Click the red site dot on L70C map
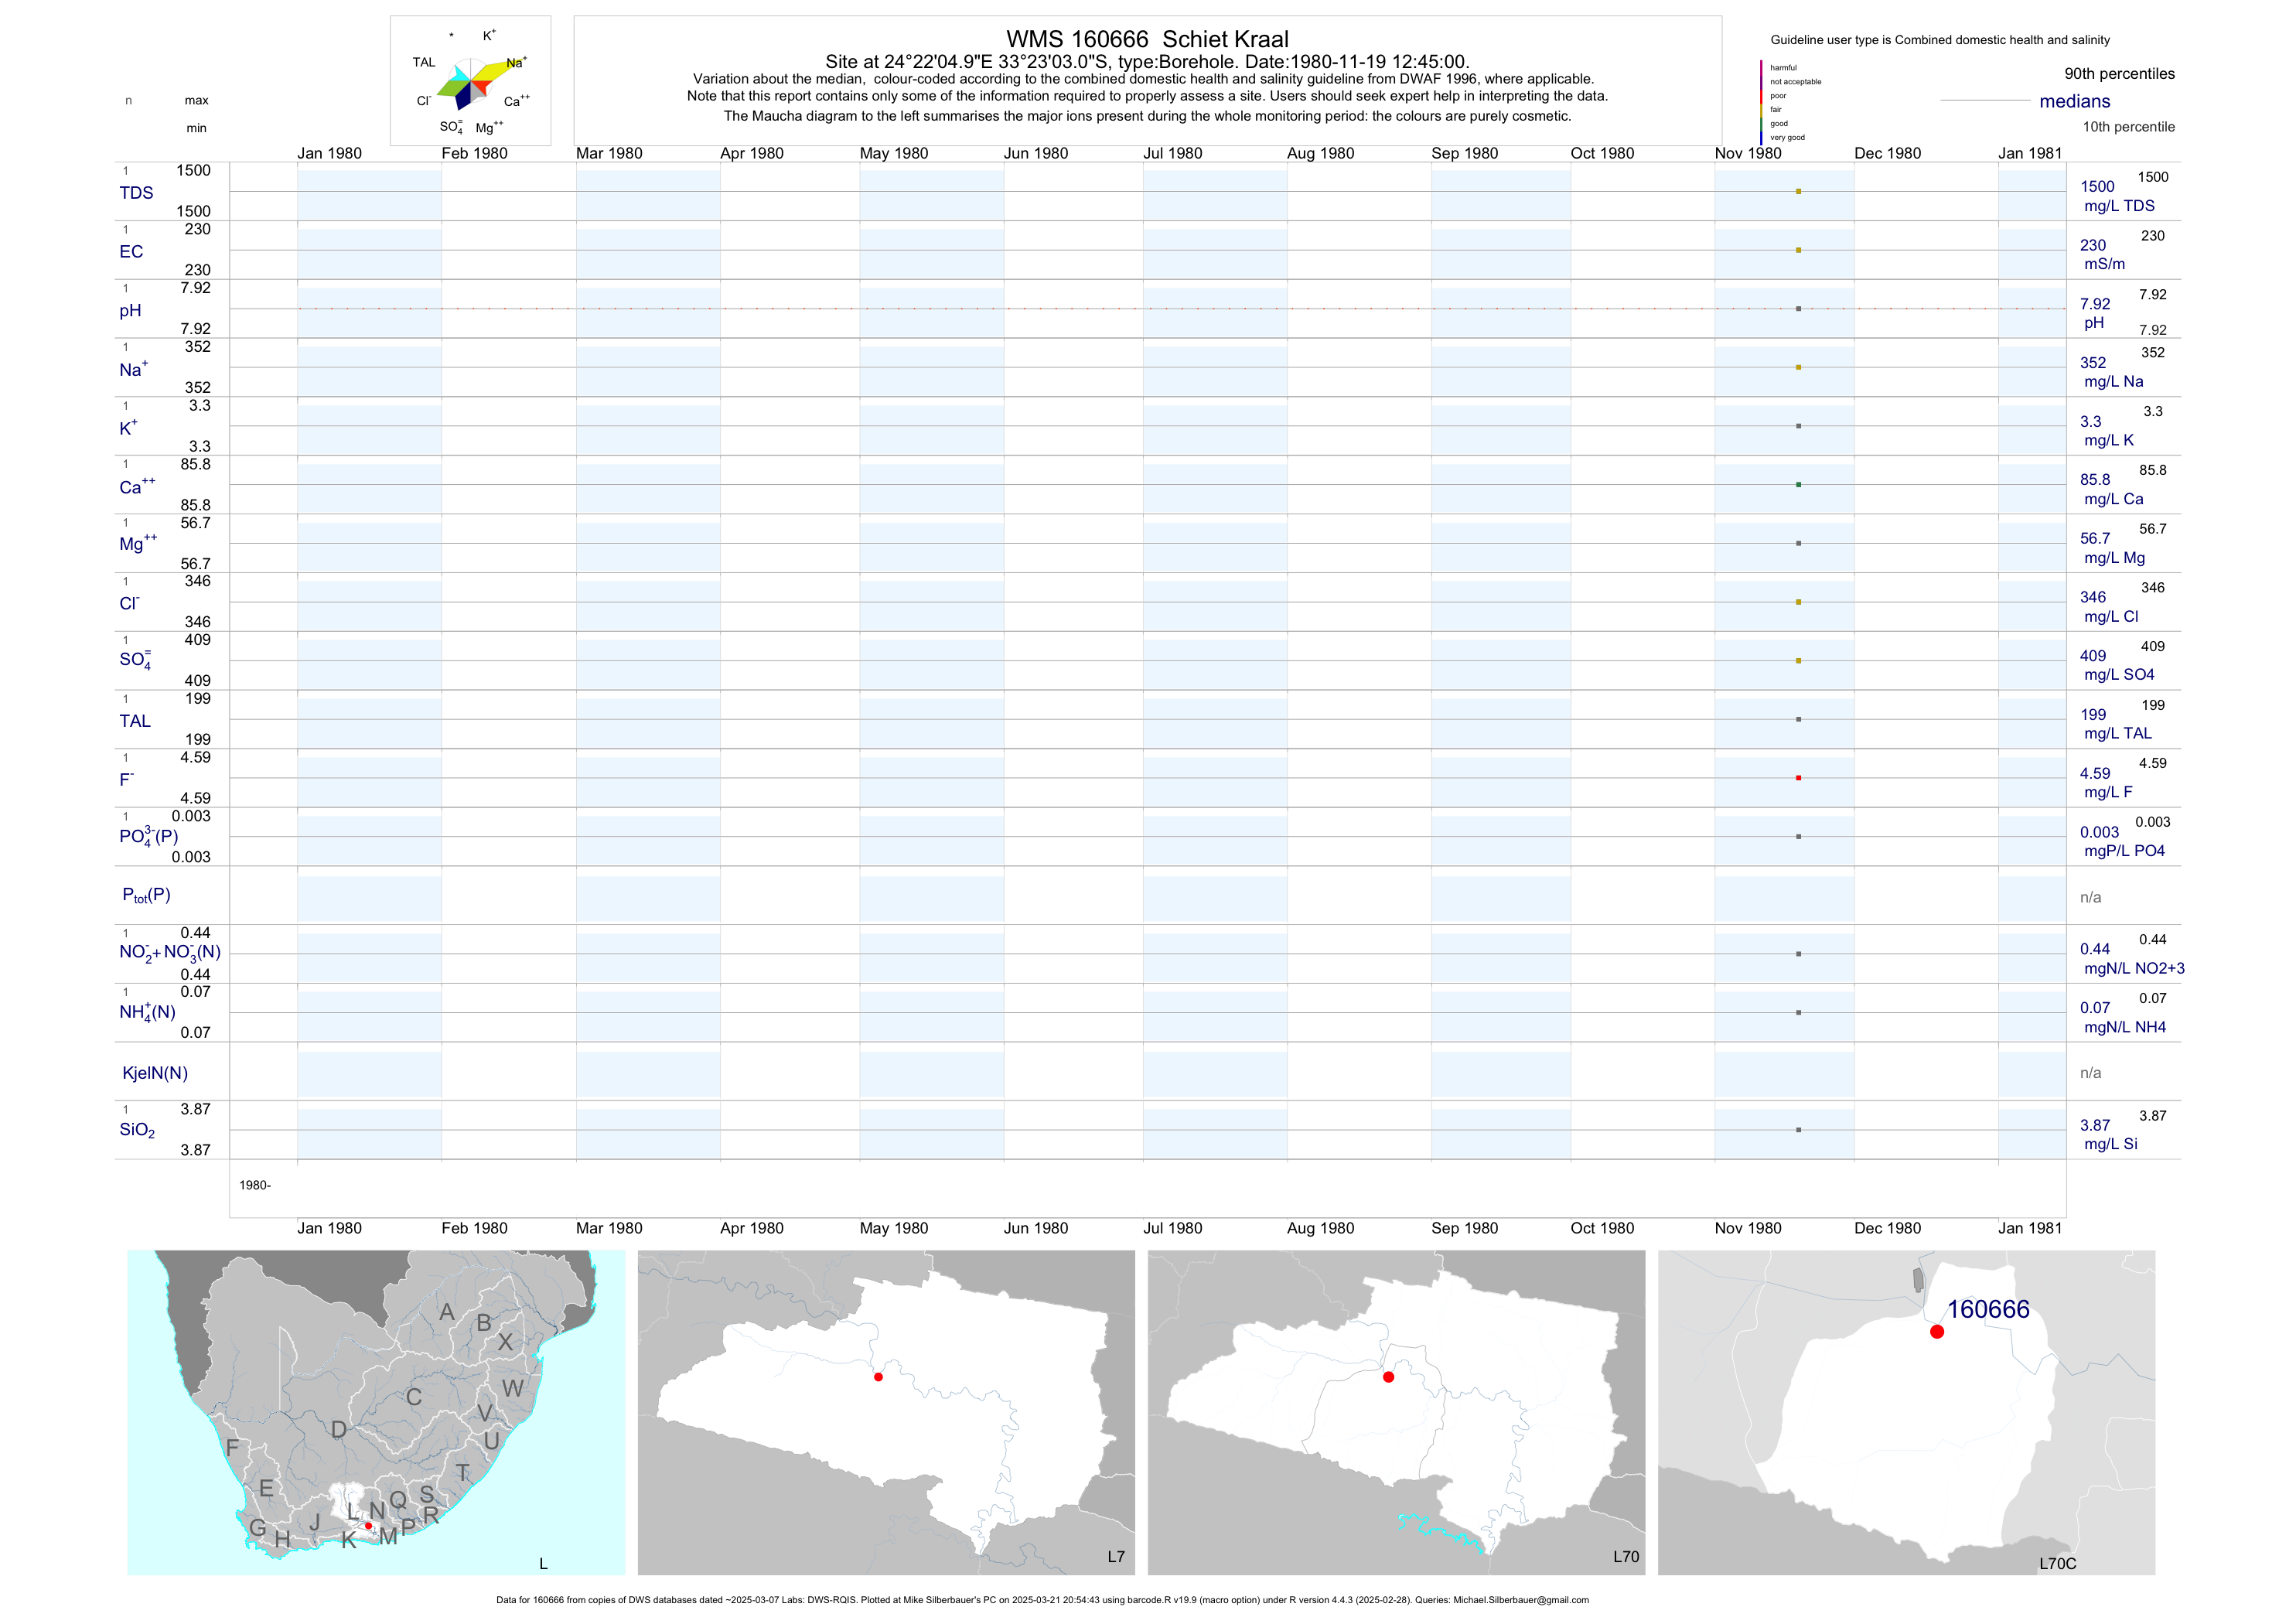Viewport: 2296px width, 1624px height. tap(1937, 1332)
